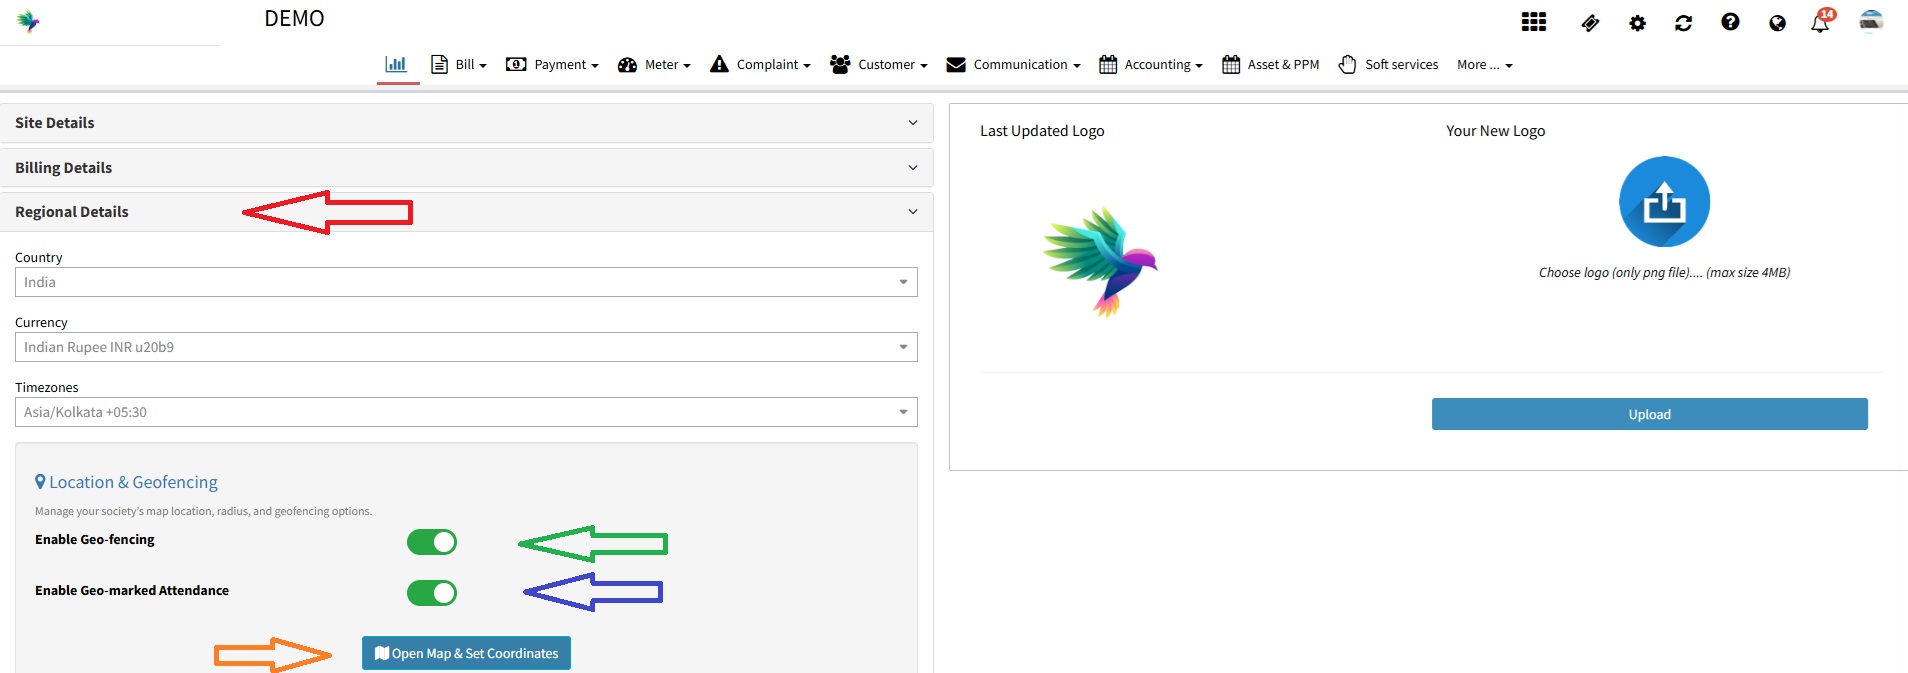This screenshot has height=673, width=1908.
Task: Click the ticket icon in header
Action: 1590,23
